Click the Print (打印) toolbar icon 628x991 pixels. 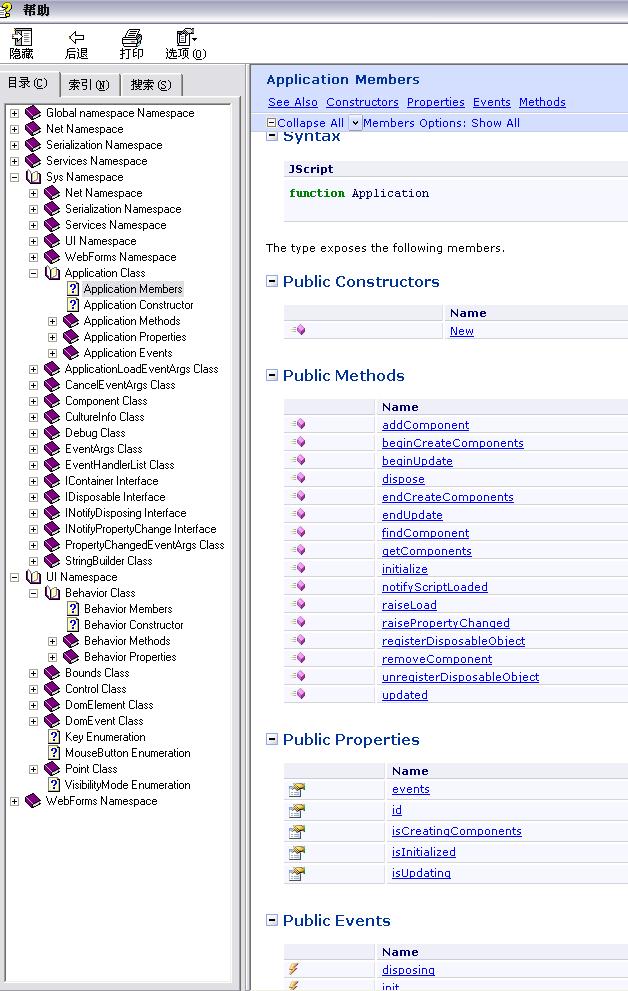click(131, 38)
